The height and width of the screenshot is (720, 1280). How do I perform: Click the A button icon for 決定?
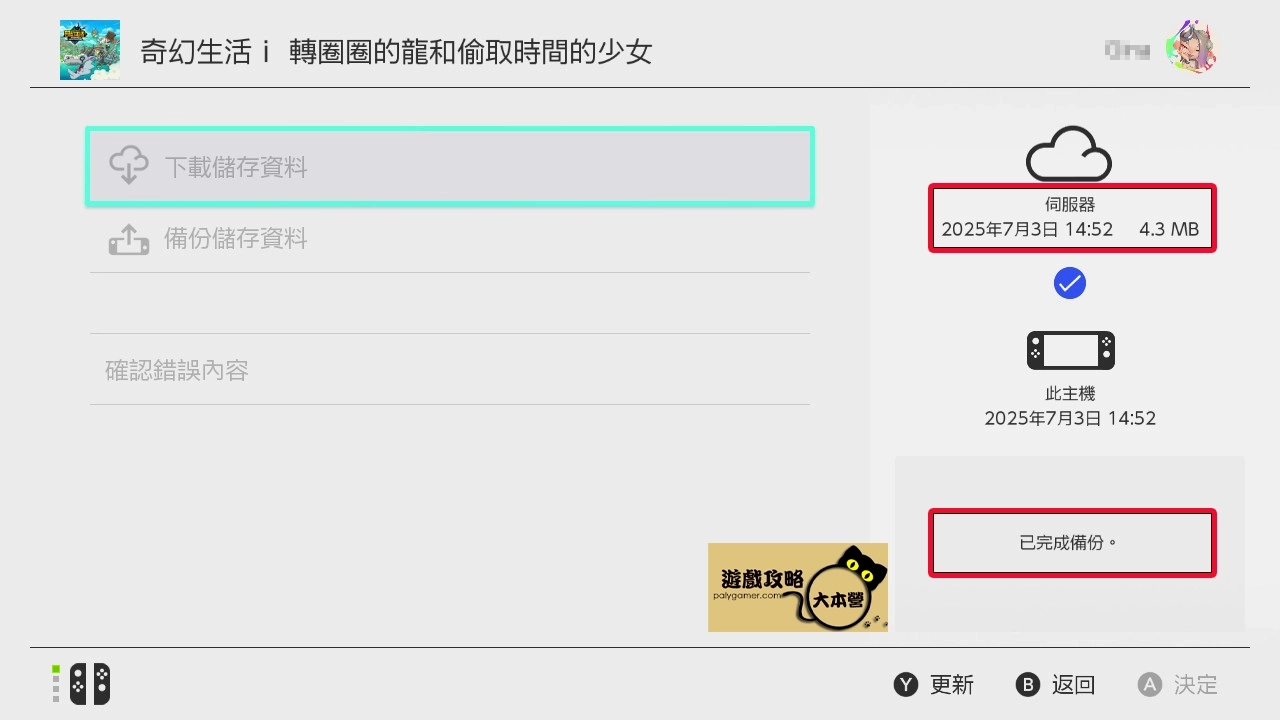coord(1150,685)
